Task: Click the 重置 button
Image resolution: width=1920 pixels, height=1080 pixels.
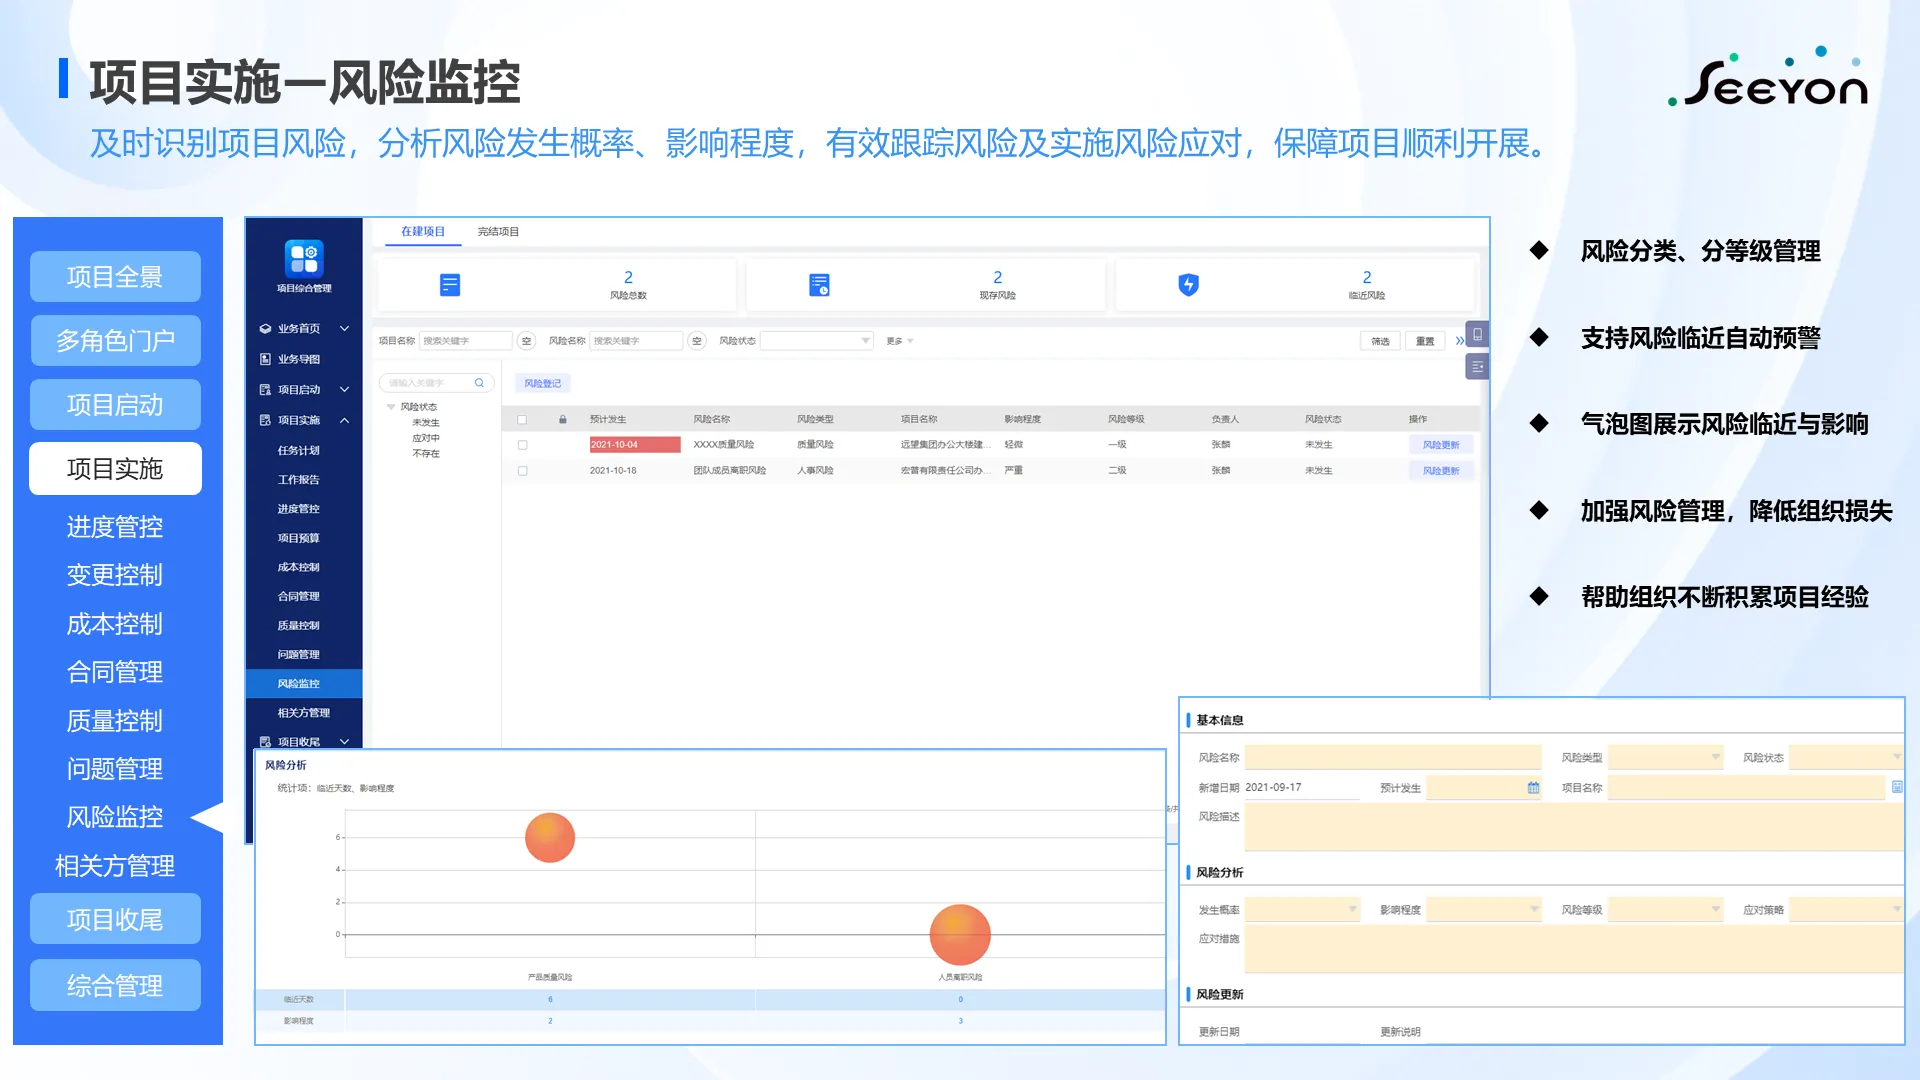Action: (x=1425, y=341)
